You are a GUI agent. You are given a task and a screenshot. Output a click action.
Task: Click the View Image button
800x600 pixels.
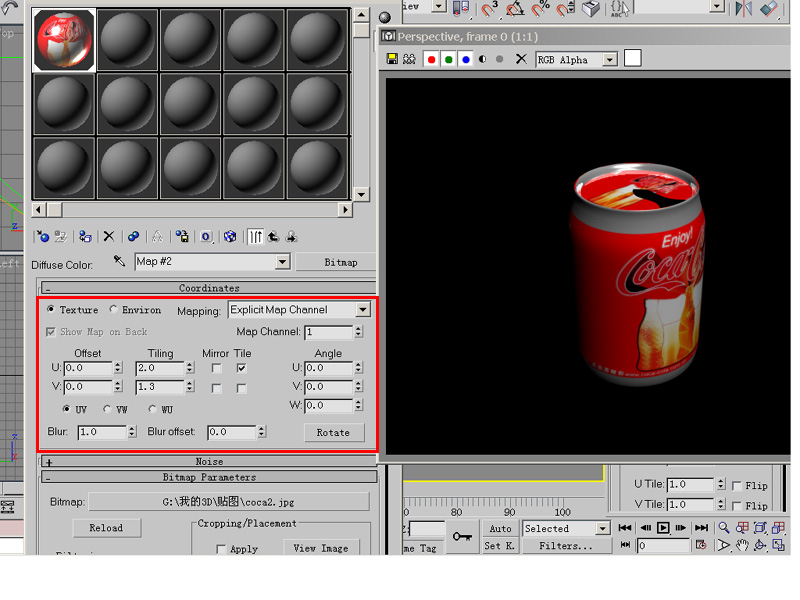pos(321,548)
